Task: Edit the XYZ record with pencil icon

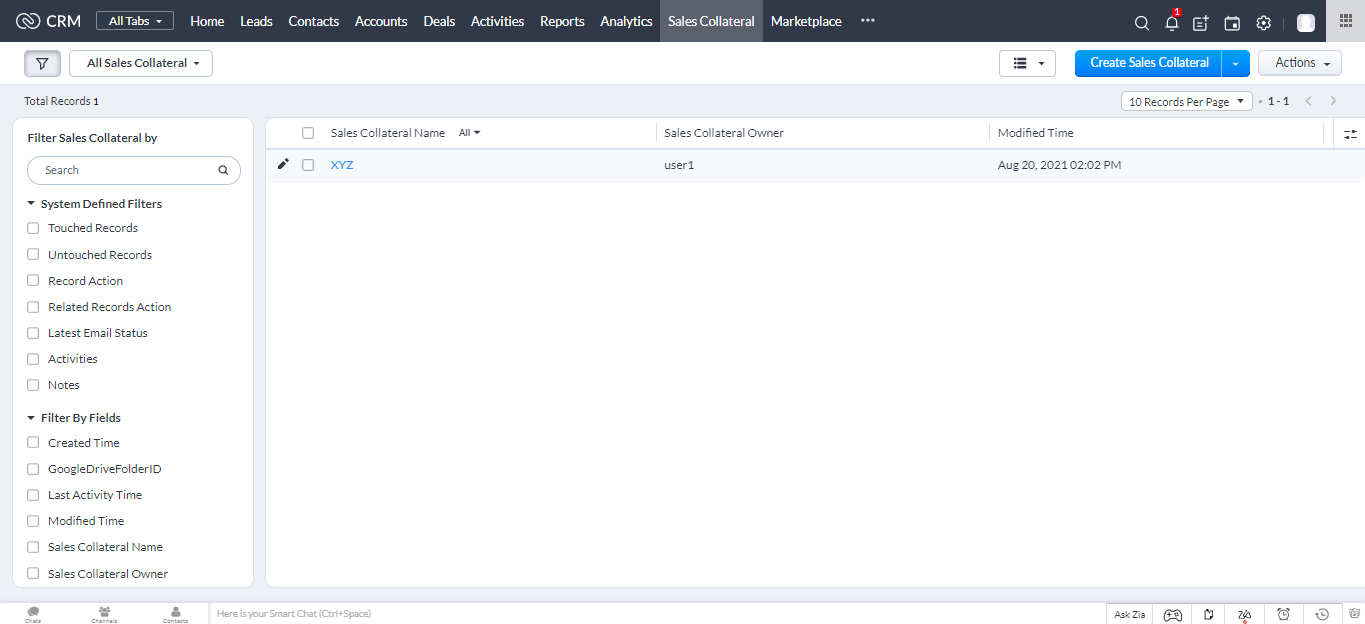Action: [x=283, y=164]
